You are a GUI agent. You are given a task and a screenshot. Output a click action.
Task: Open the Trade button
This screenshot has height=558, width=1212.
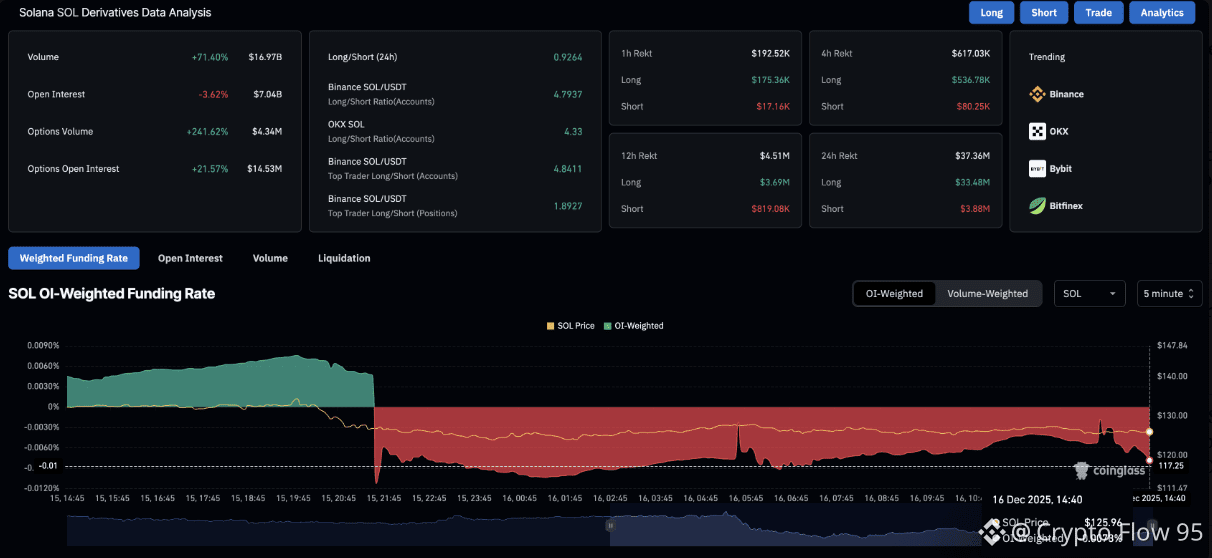(x=1098, y=13)
